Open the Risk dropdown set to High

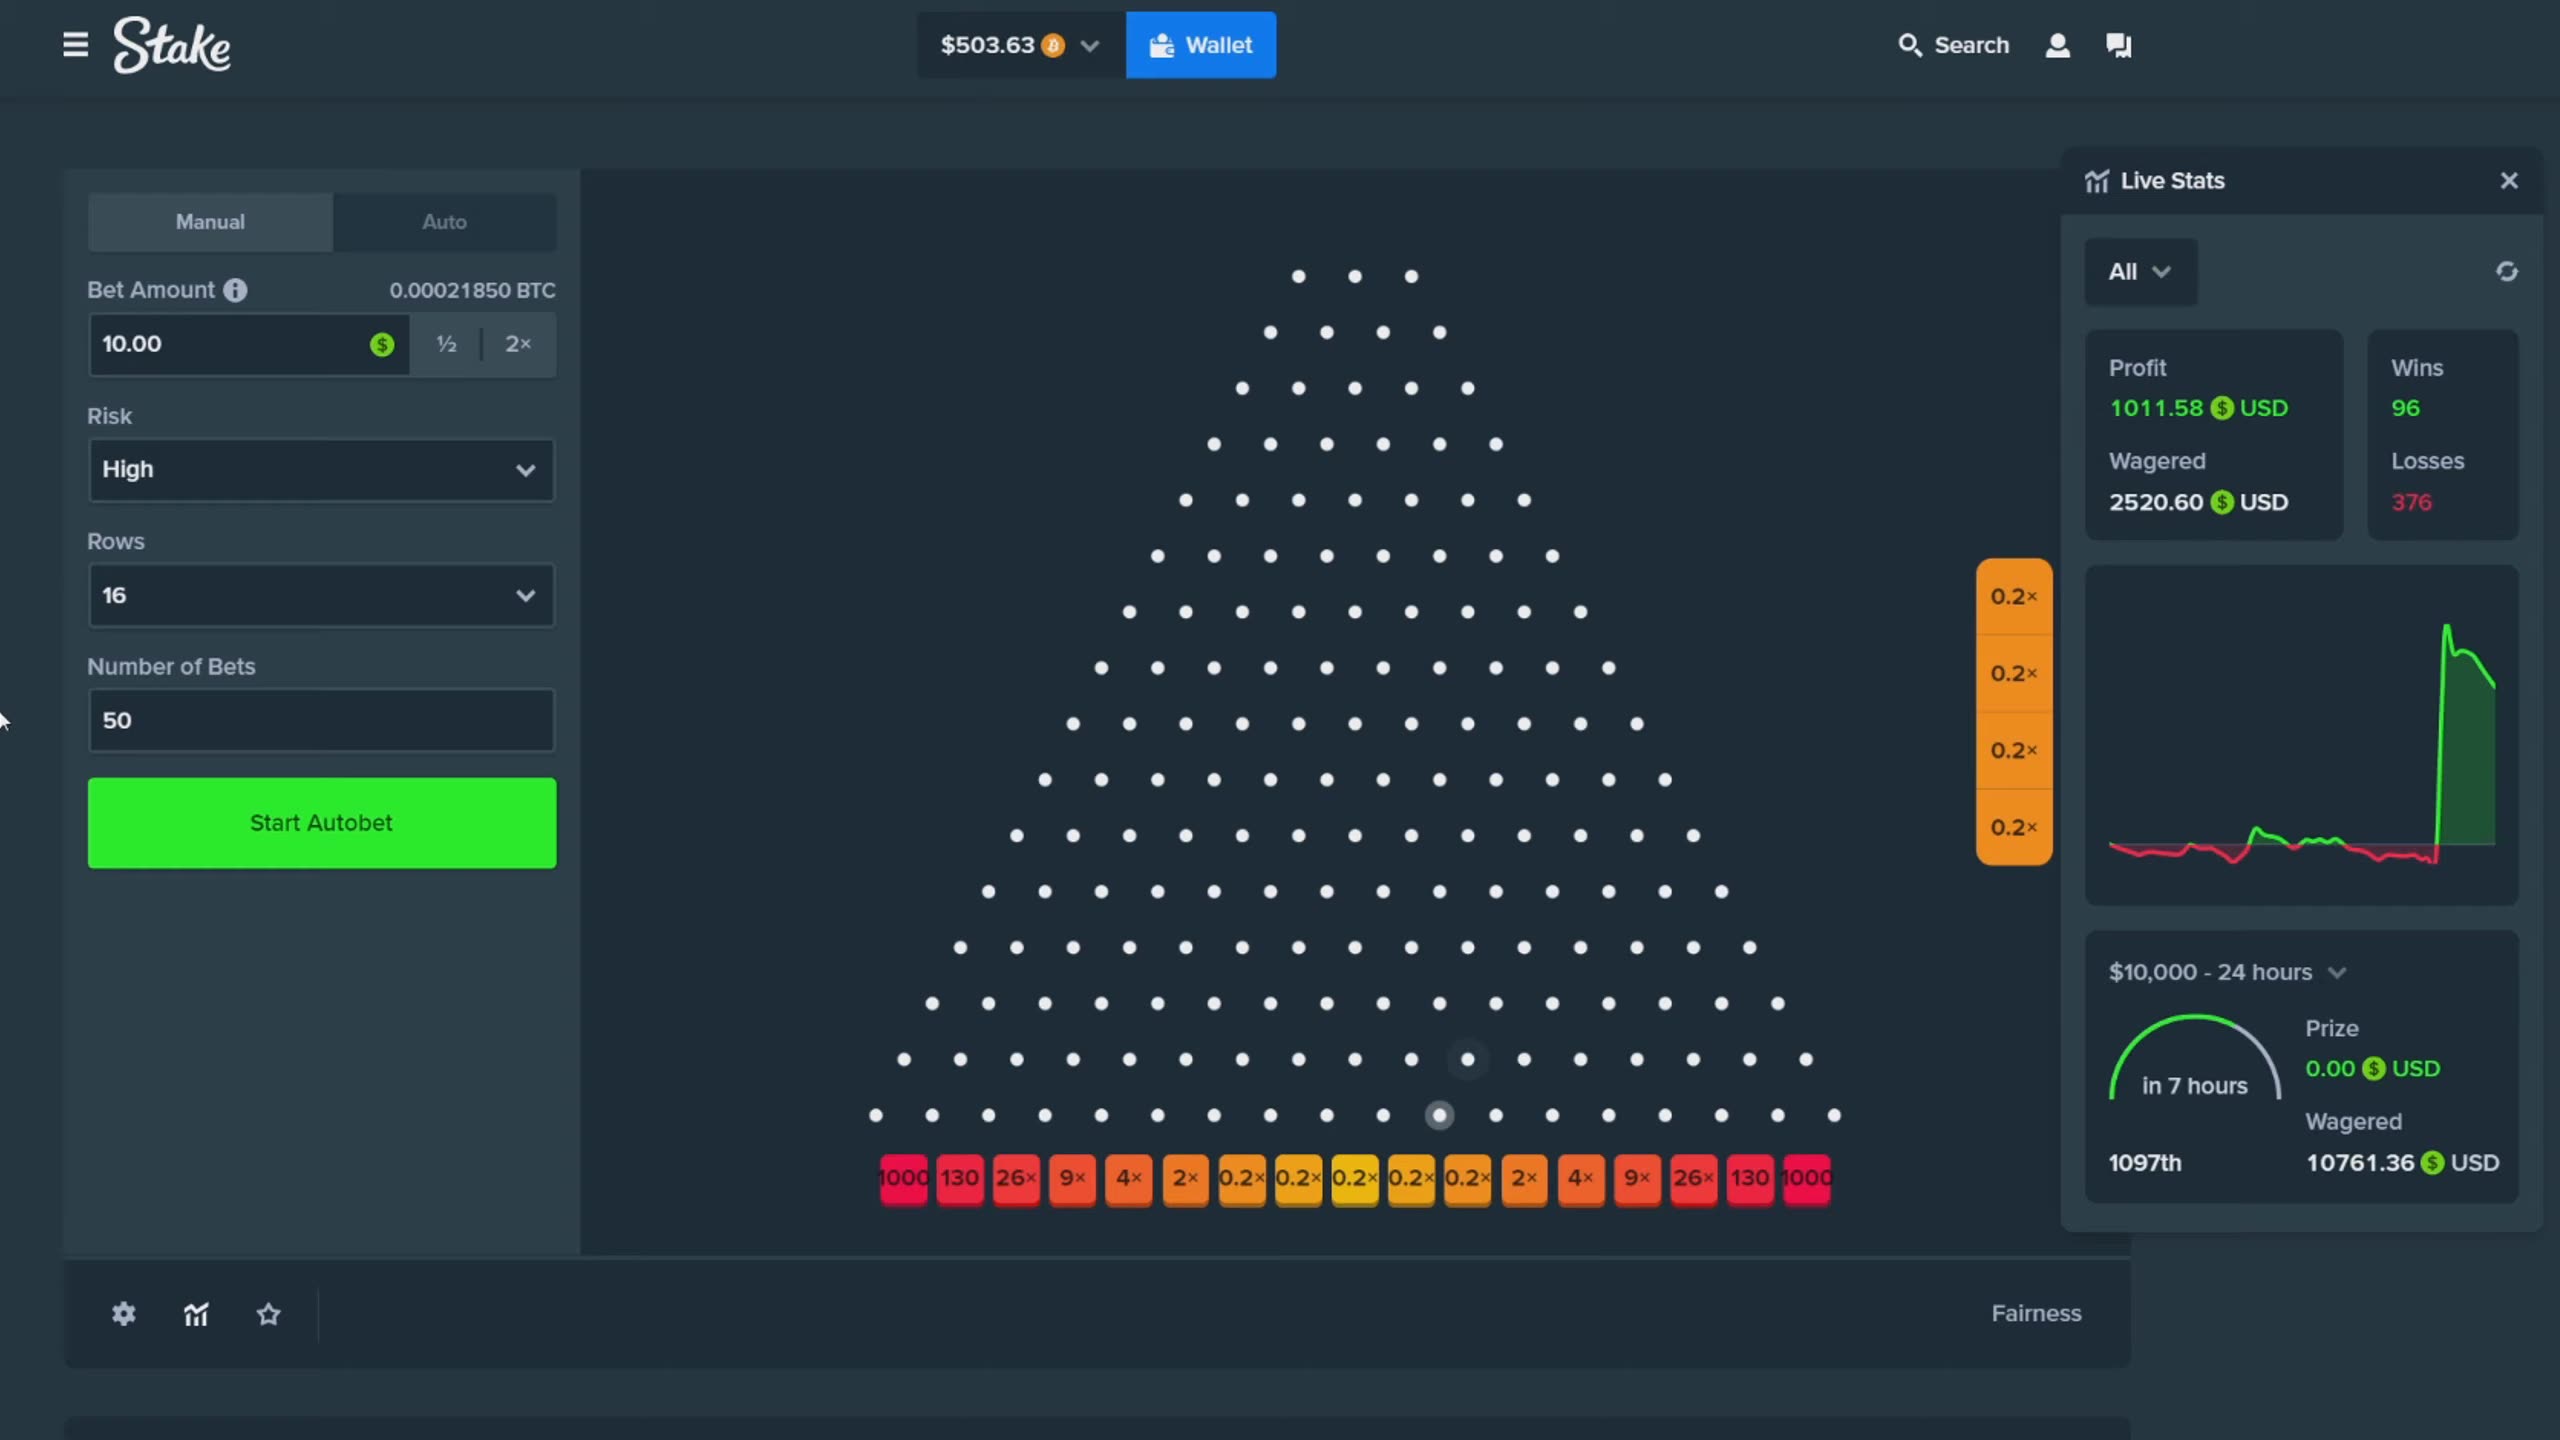pos(321,469)
